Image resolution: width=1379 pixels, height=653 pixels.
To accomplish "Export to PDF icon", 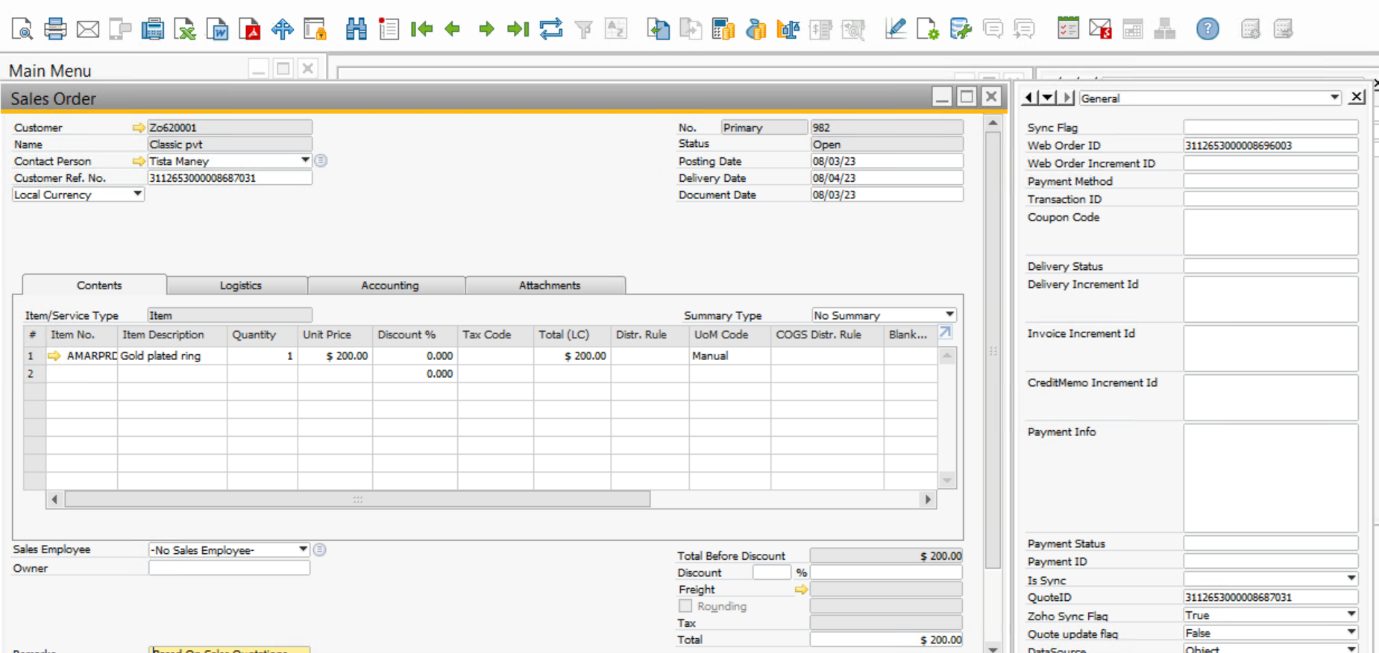I will click(250, 29).
